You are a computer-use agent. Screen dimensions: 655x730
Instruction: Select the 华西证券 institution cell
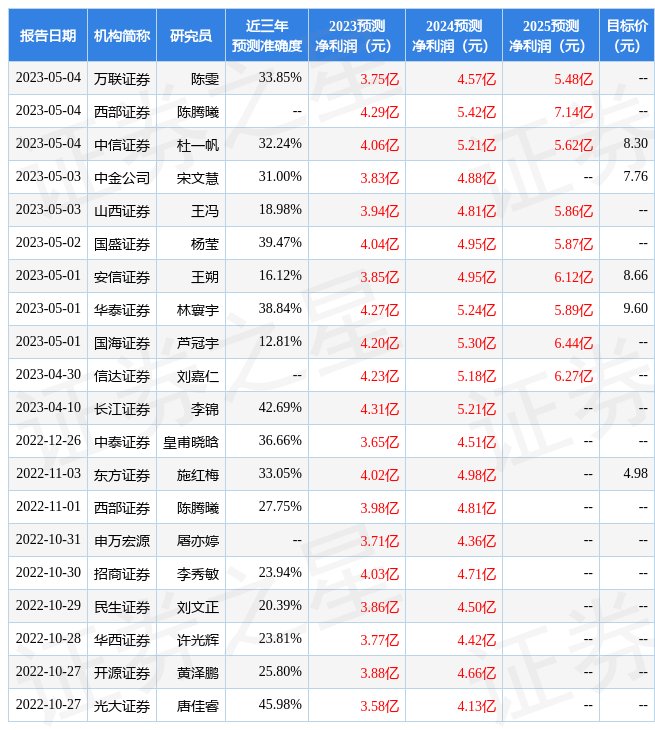(122, 641)
